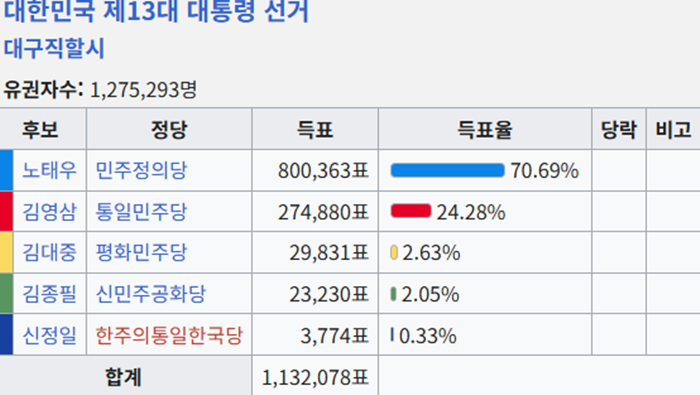700x395 pixels.
Task: Select the 274,880표 vote count cell
Action: click(x=315, y=212)
